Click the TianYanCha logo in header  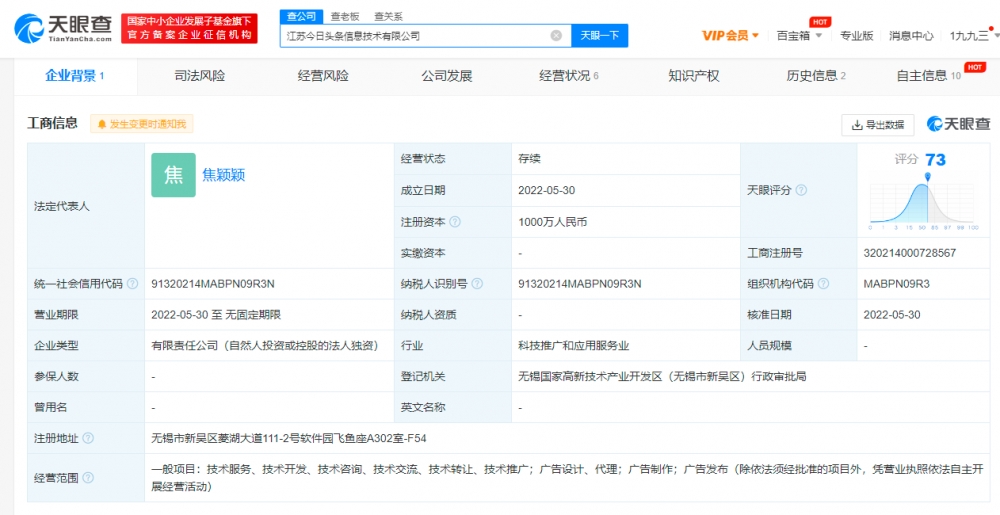(62, 28)
